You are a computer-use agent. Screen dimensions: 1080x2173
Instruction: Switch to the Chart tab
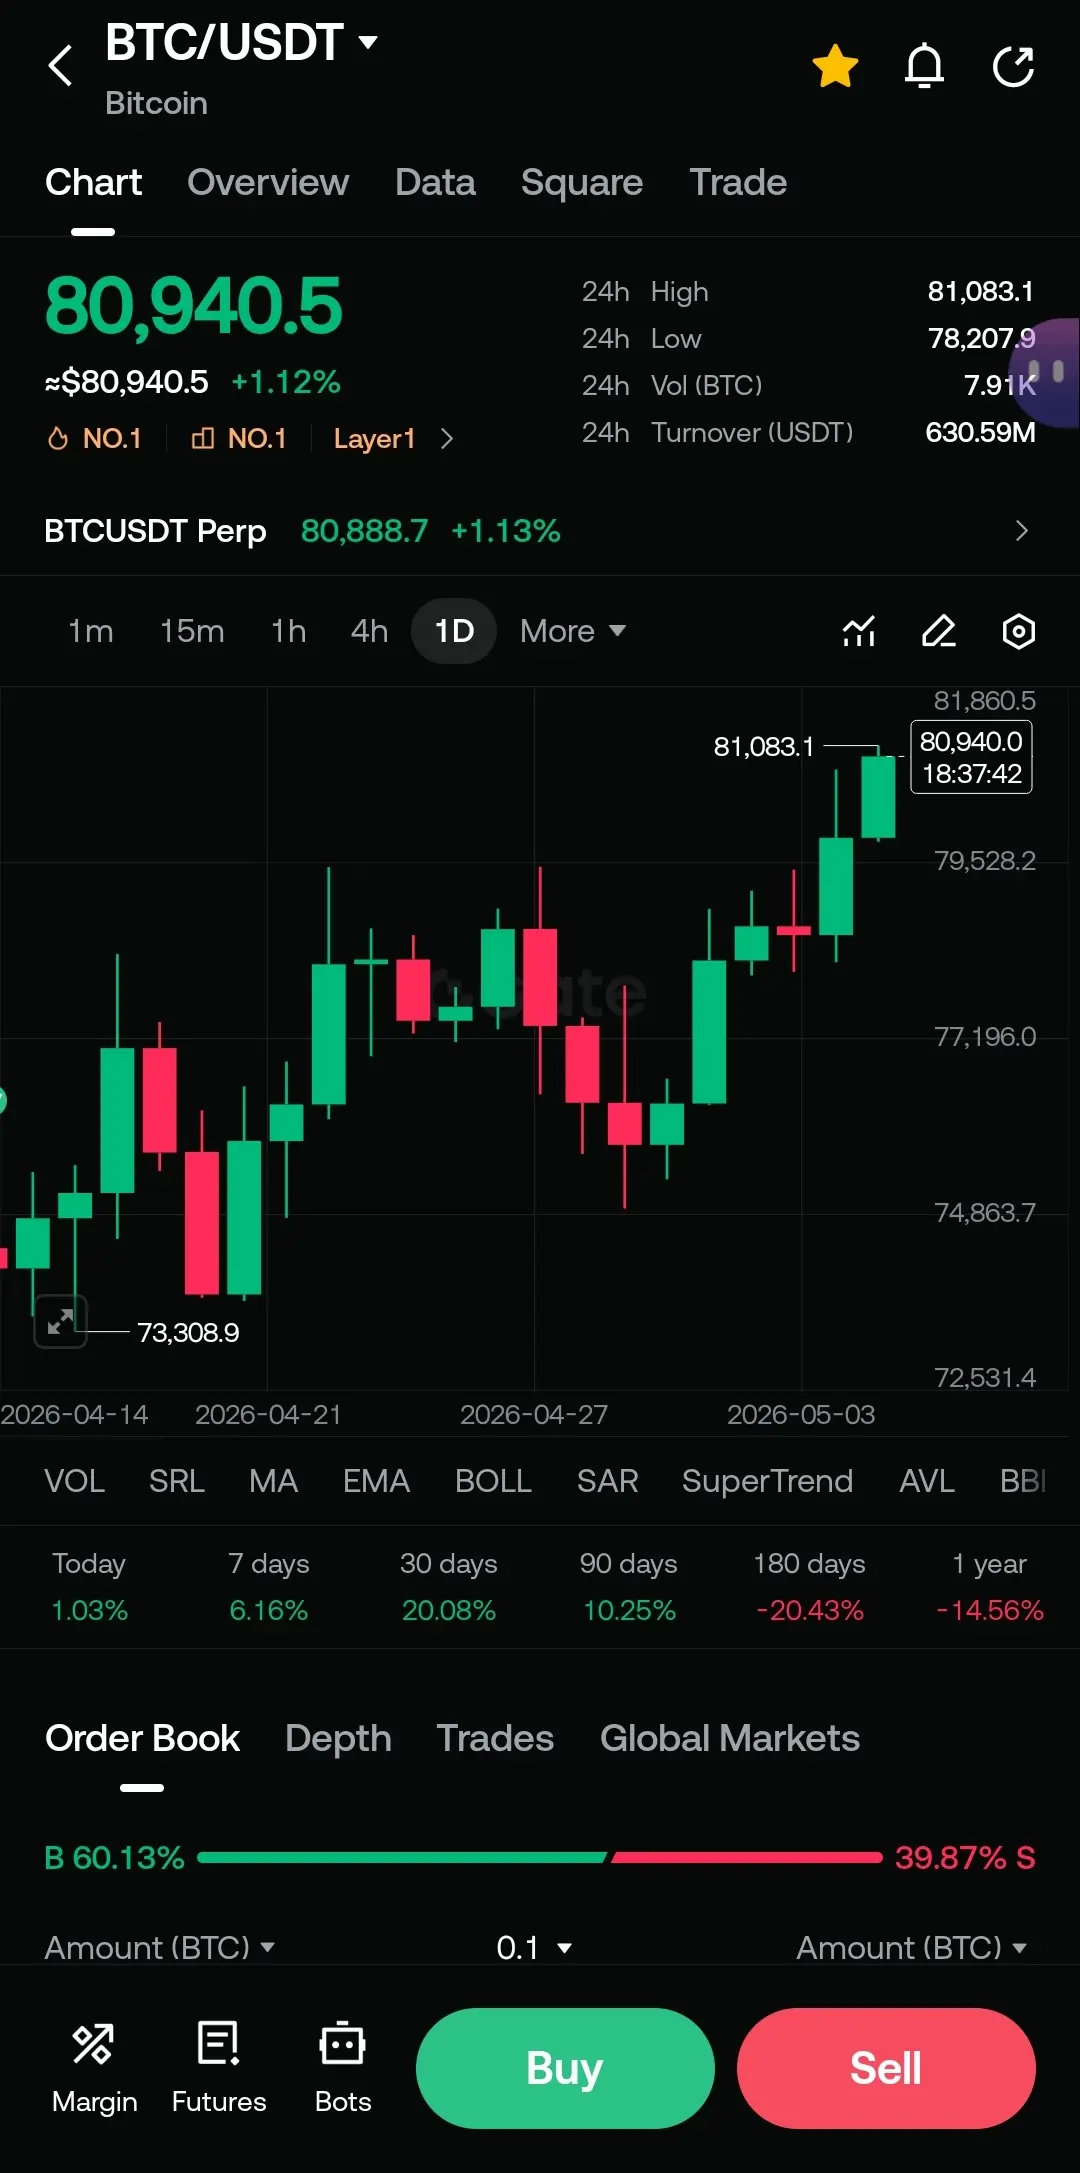point(93,183)
